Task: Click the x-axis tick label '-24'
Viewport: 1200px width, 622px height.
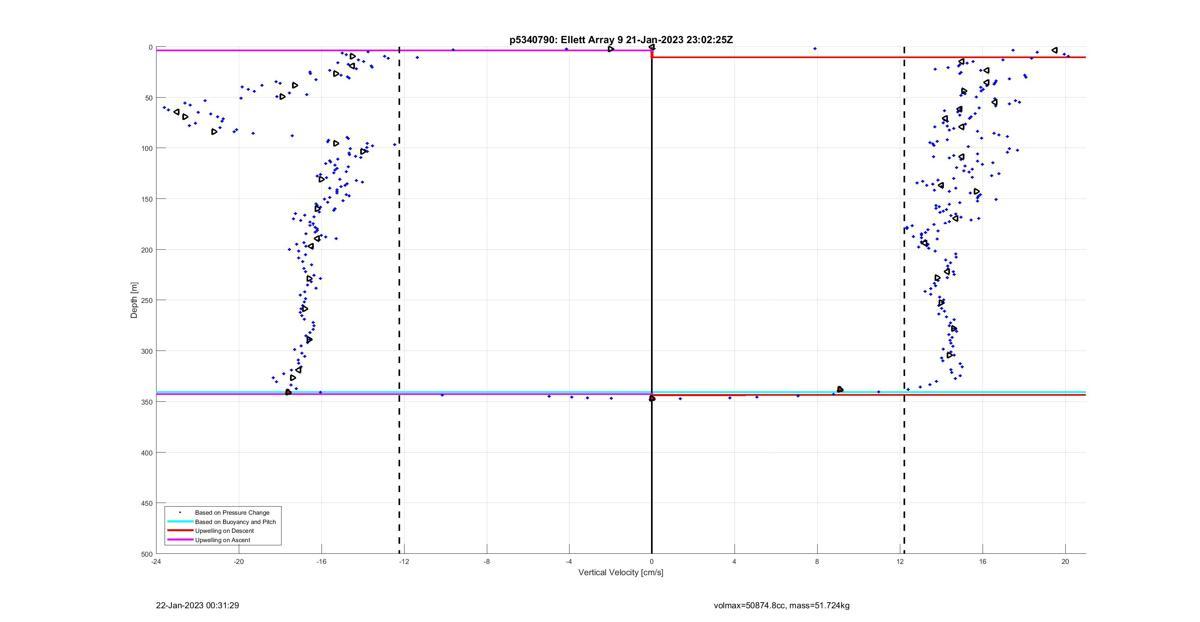Action: (x=156, y=561)
